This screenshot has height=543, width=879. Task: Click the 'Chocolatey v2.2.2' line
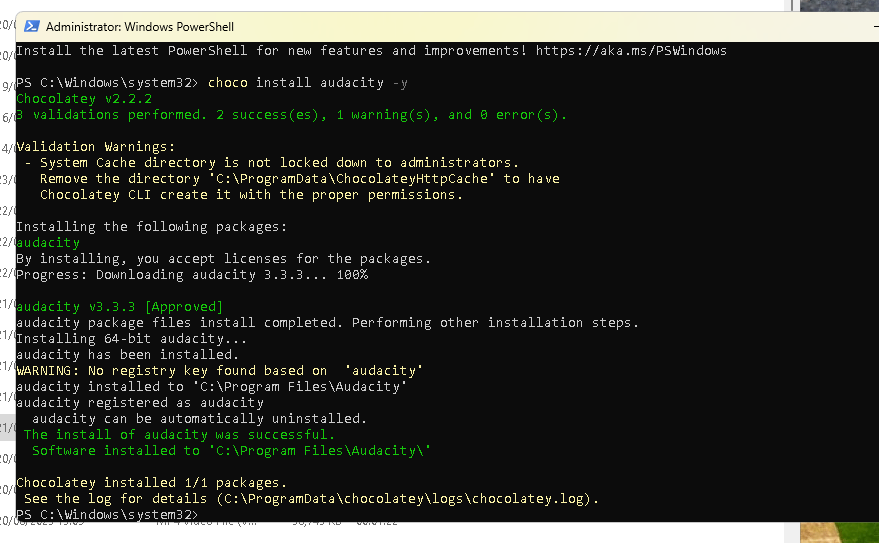[84, 99]
